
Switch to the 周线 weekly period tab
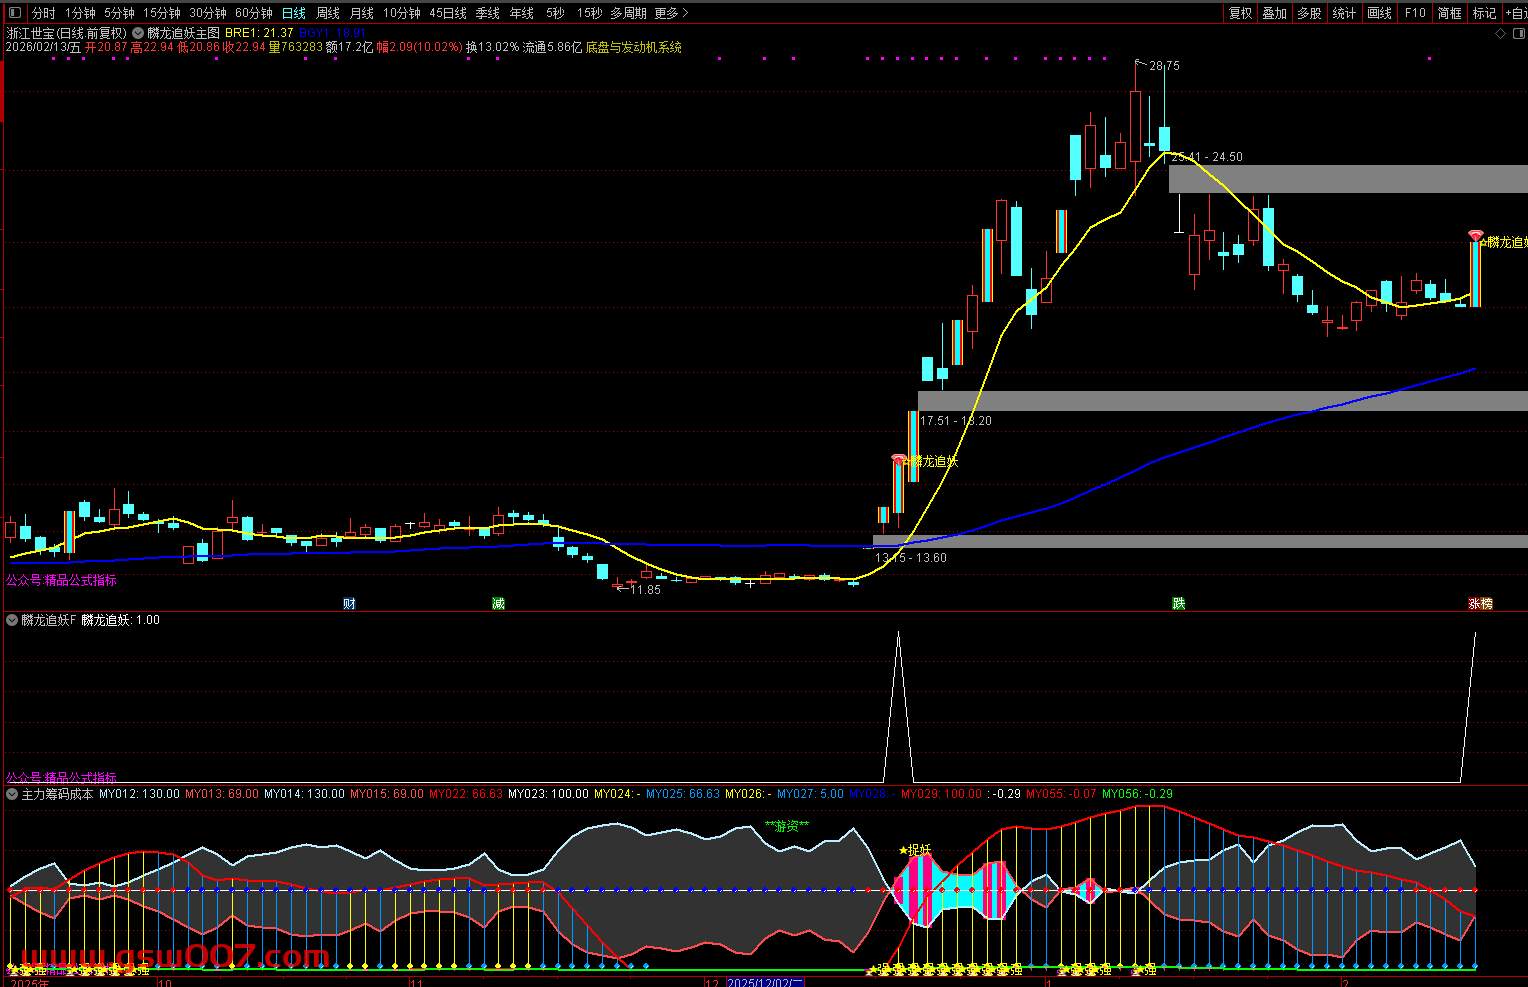[x=328, y=13]
